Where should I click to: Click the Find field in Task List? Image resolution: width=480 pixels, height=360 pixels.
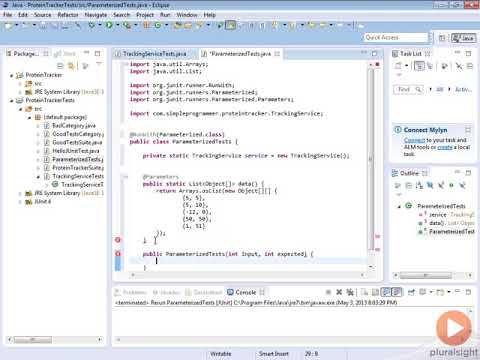tap(408, 89)
